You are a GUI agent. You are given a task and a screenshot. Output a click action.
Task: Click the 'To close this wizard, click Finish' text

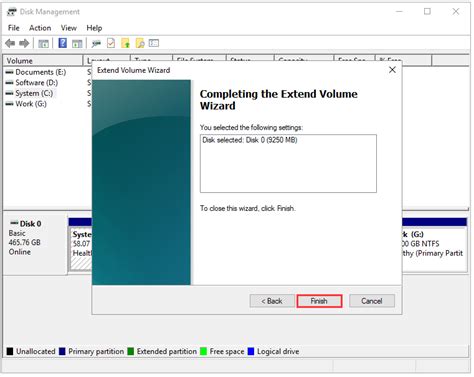pos(248,208)
